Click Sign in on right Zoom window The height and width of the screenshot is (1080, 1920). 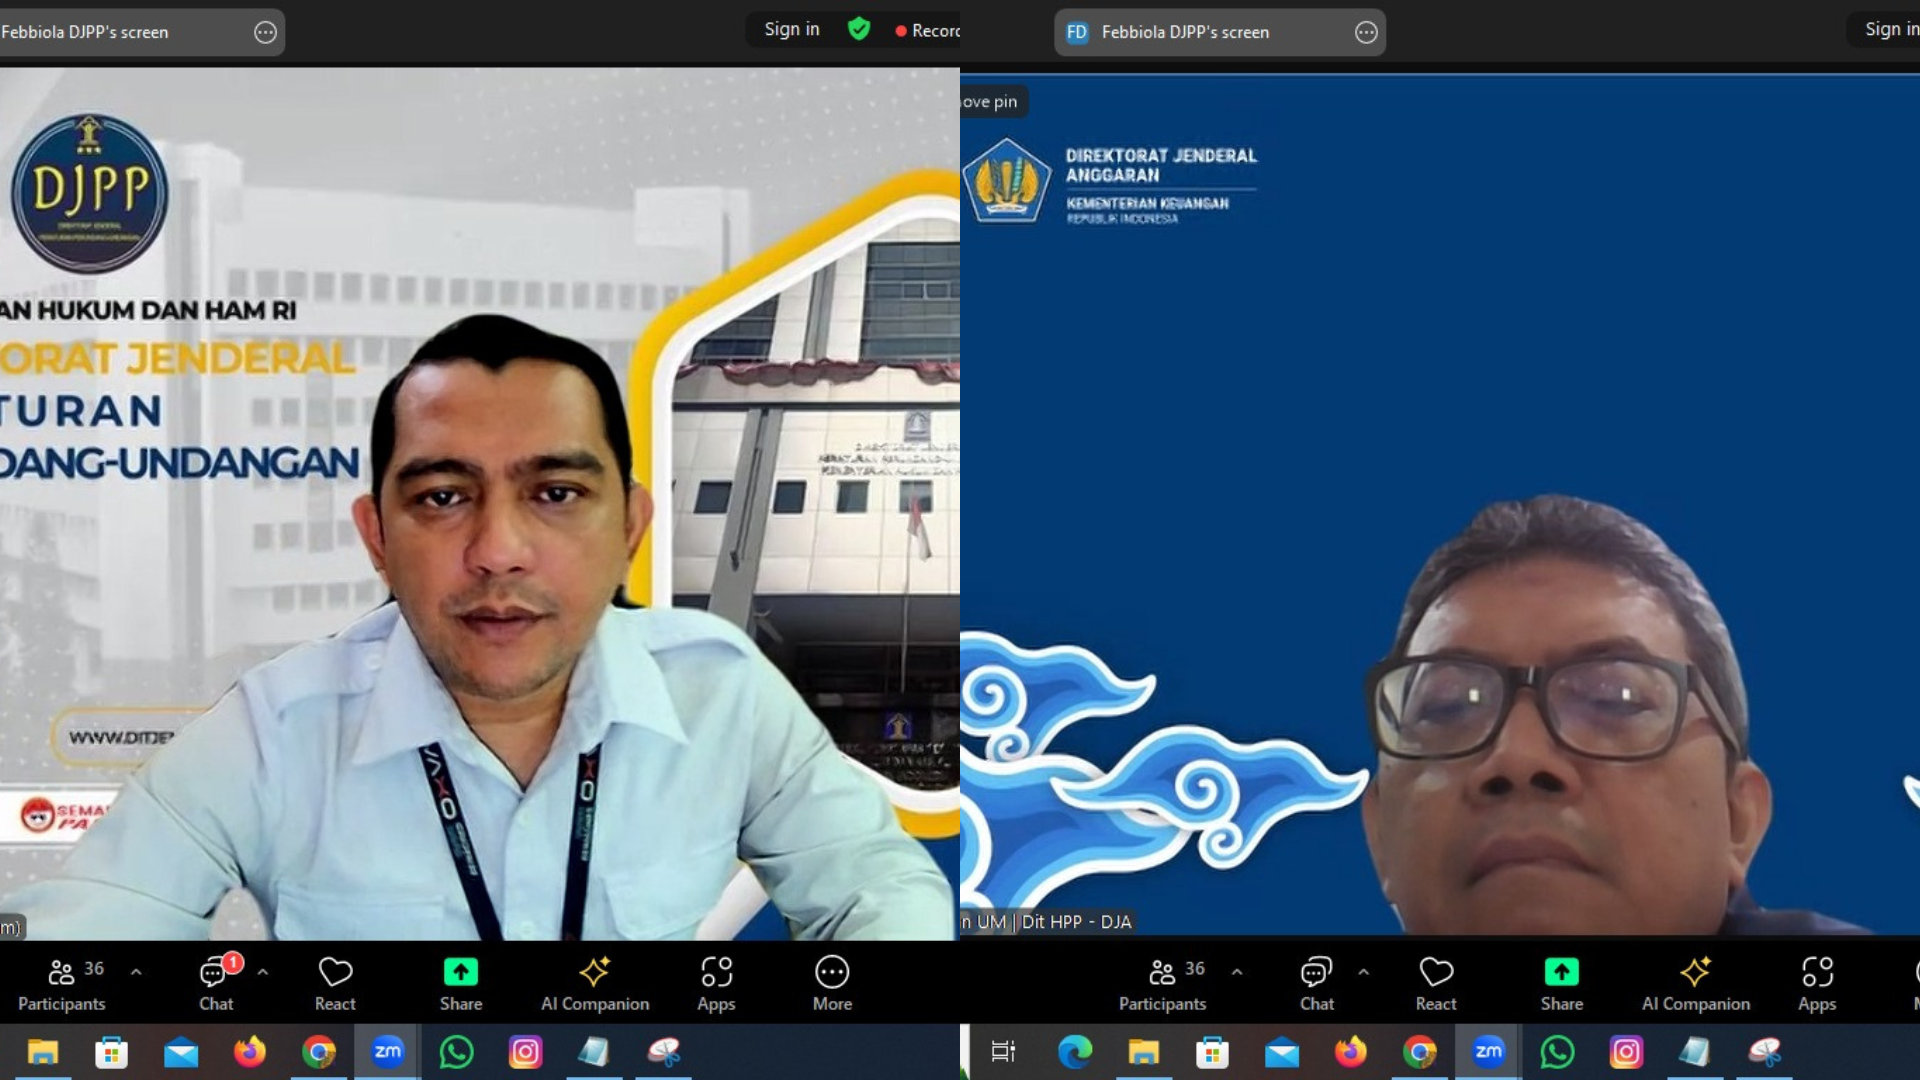[1891, 30]
